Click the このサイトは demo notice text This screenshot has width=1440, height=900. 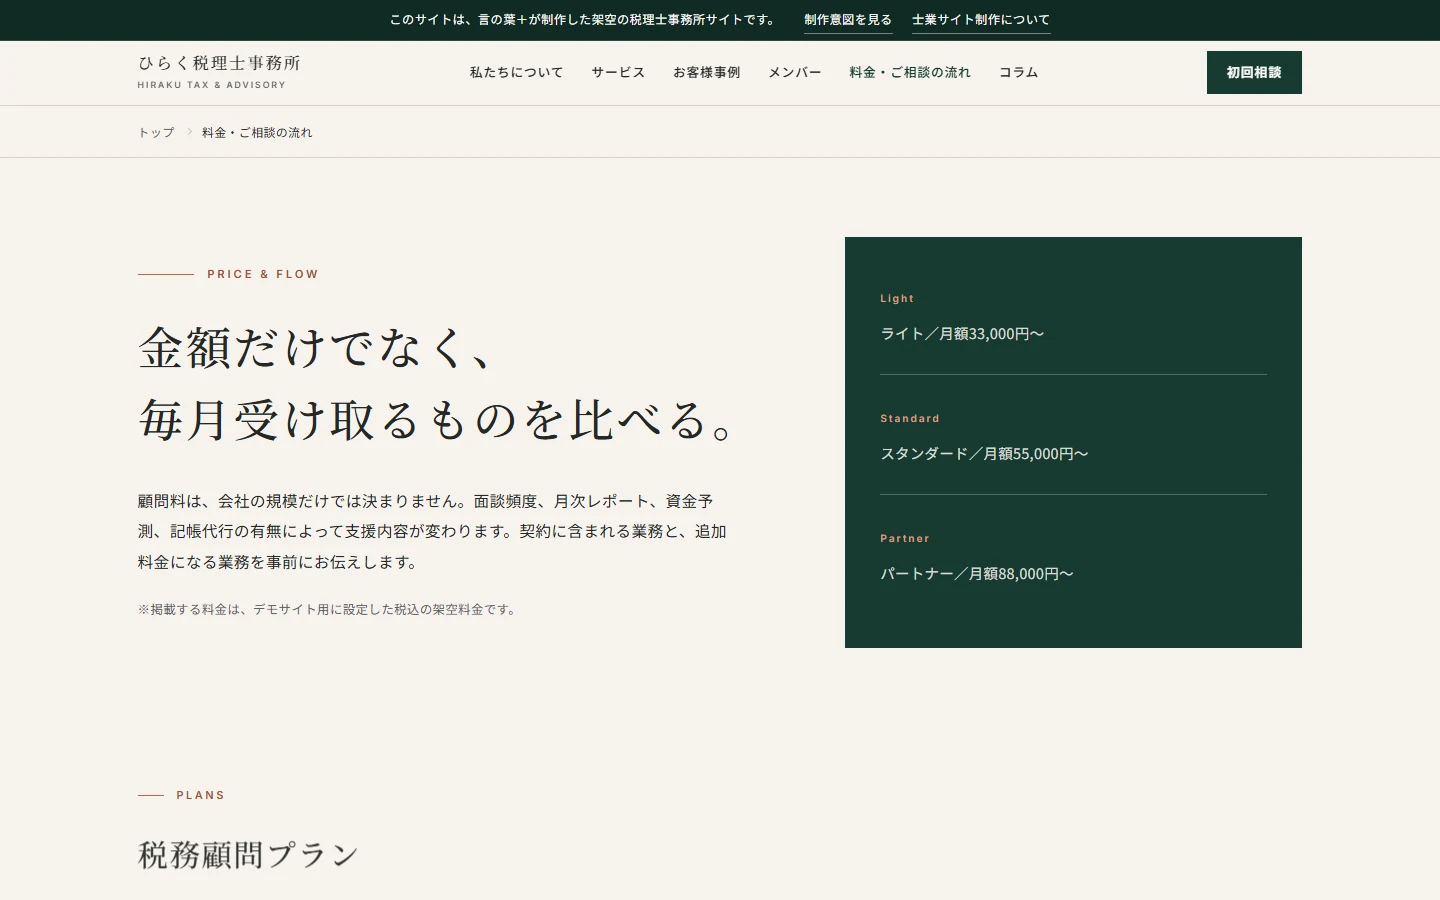click(584, 20)
